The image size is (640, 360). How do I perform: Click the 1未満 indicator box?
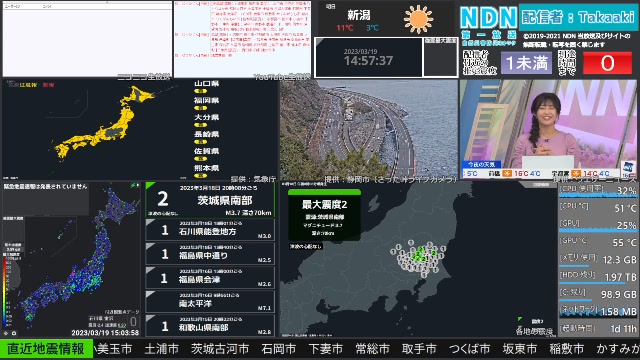[x=527, y=63]
